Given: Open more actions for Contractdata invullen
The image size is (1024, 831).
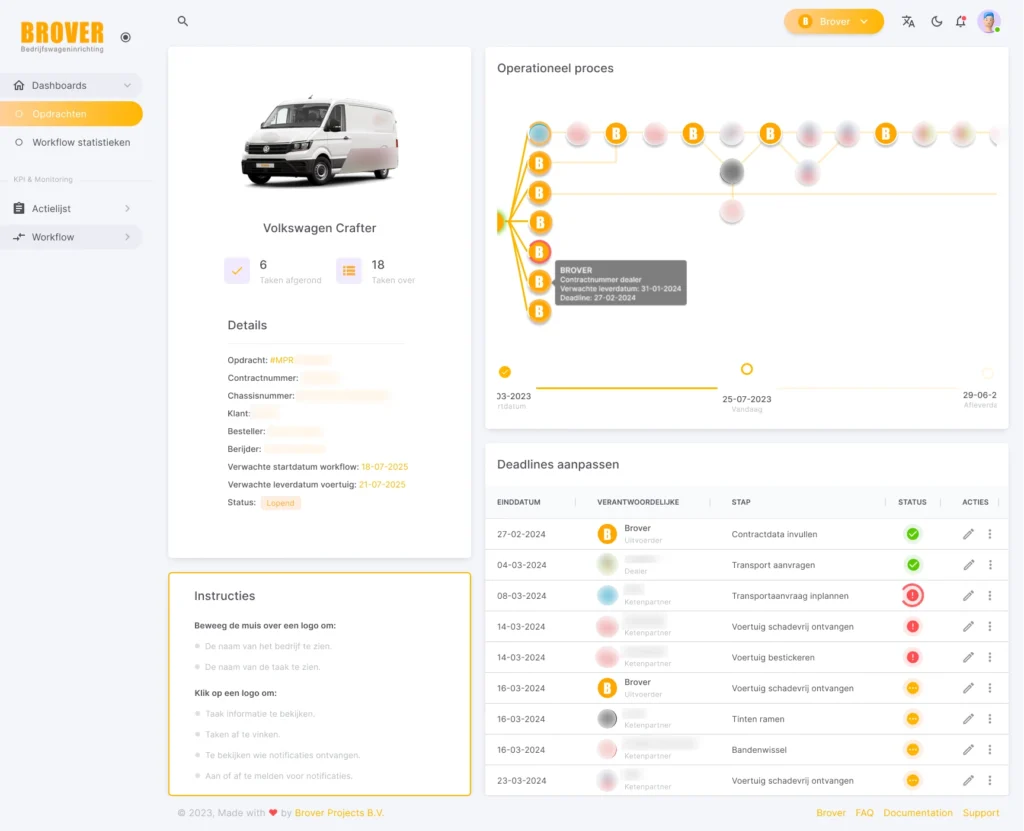Looking at the screenshot, I should (x=990, y=534).
